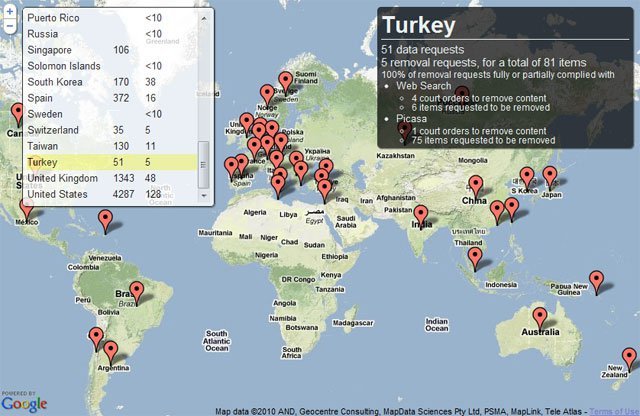
Task: Click the marker on Argentina
Action: [x=111, y=352]
